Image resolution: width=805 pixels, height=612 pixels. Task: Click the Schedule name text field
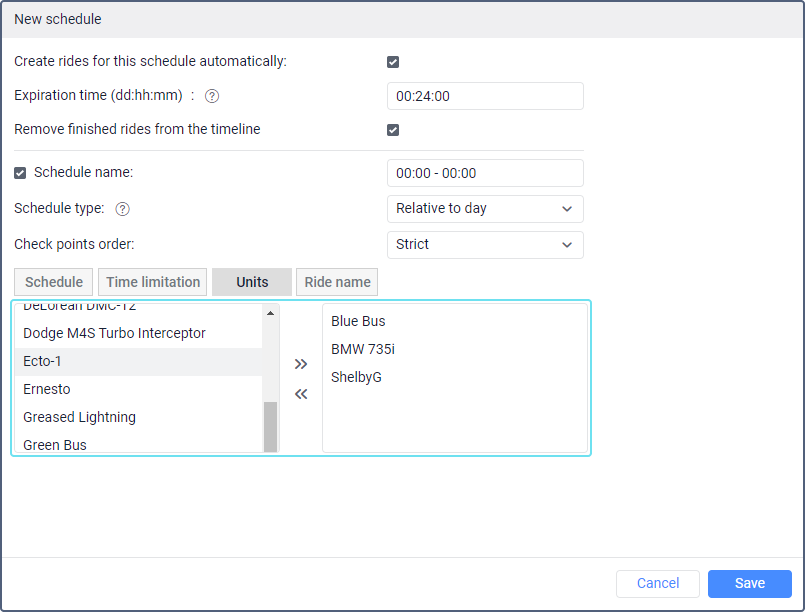point(485,173)
